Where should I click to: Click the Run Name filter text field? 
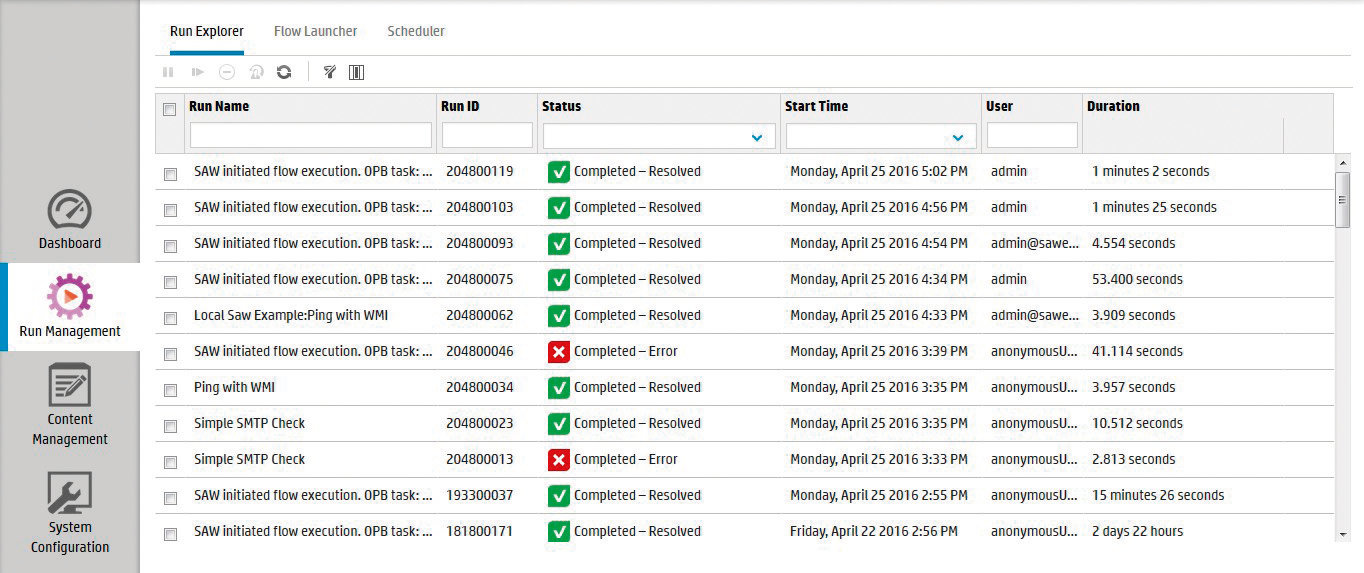tap(311, 135)
